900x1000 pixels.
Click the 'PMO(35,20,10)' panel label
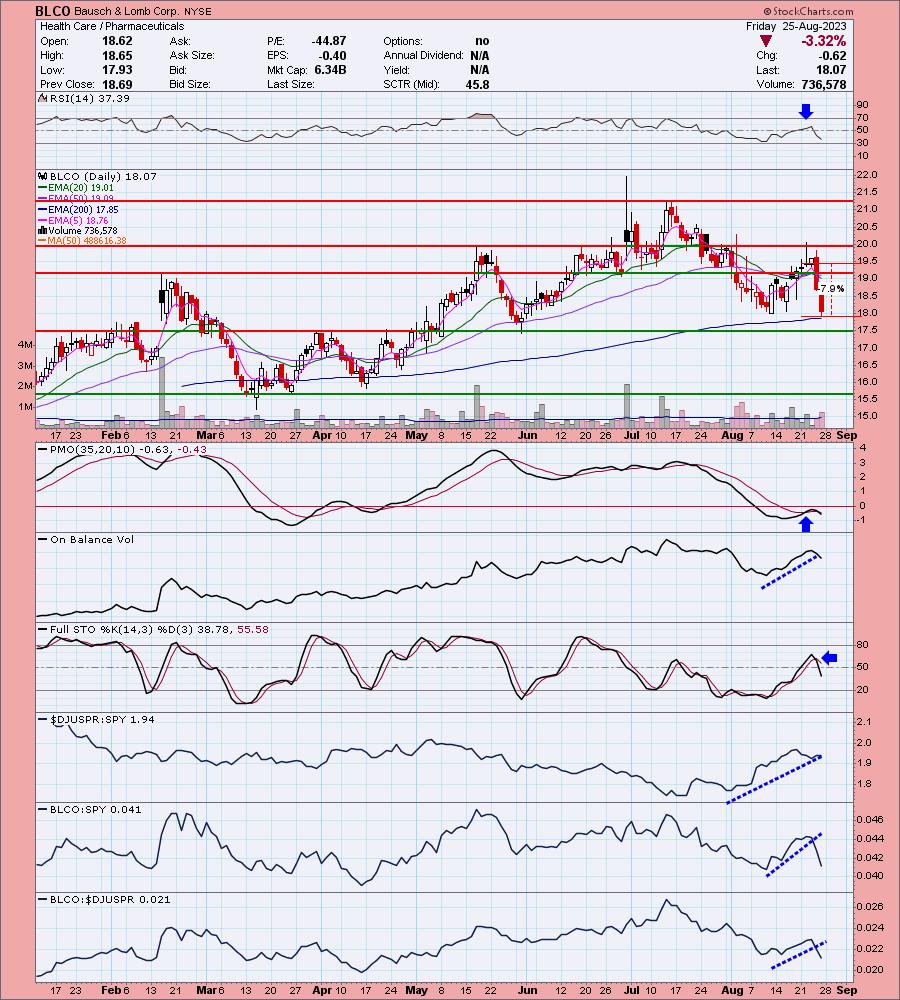[x=92, y=450]
